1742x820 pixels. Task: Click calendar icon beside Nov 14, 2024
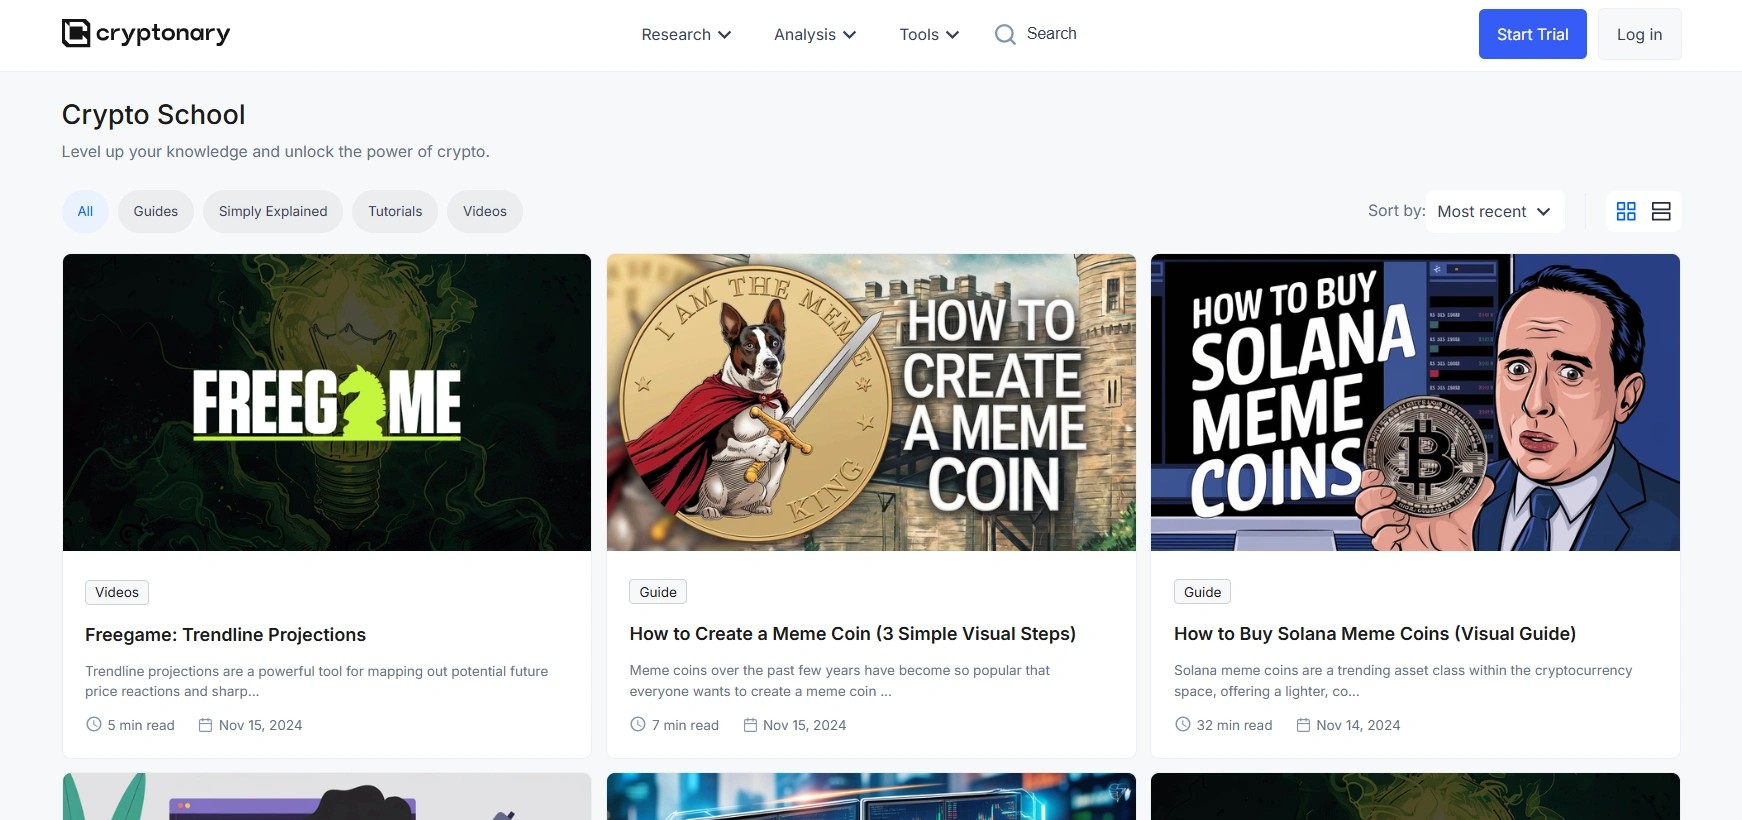tap(1303, 725)
